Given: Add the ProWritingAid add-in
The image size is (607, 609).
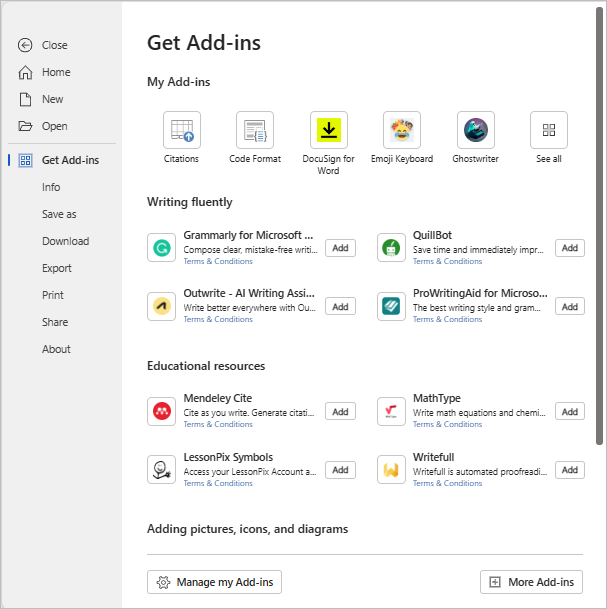Looking at the screenshot, I should 570,307.
